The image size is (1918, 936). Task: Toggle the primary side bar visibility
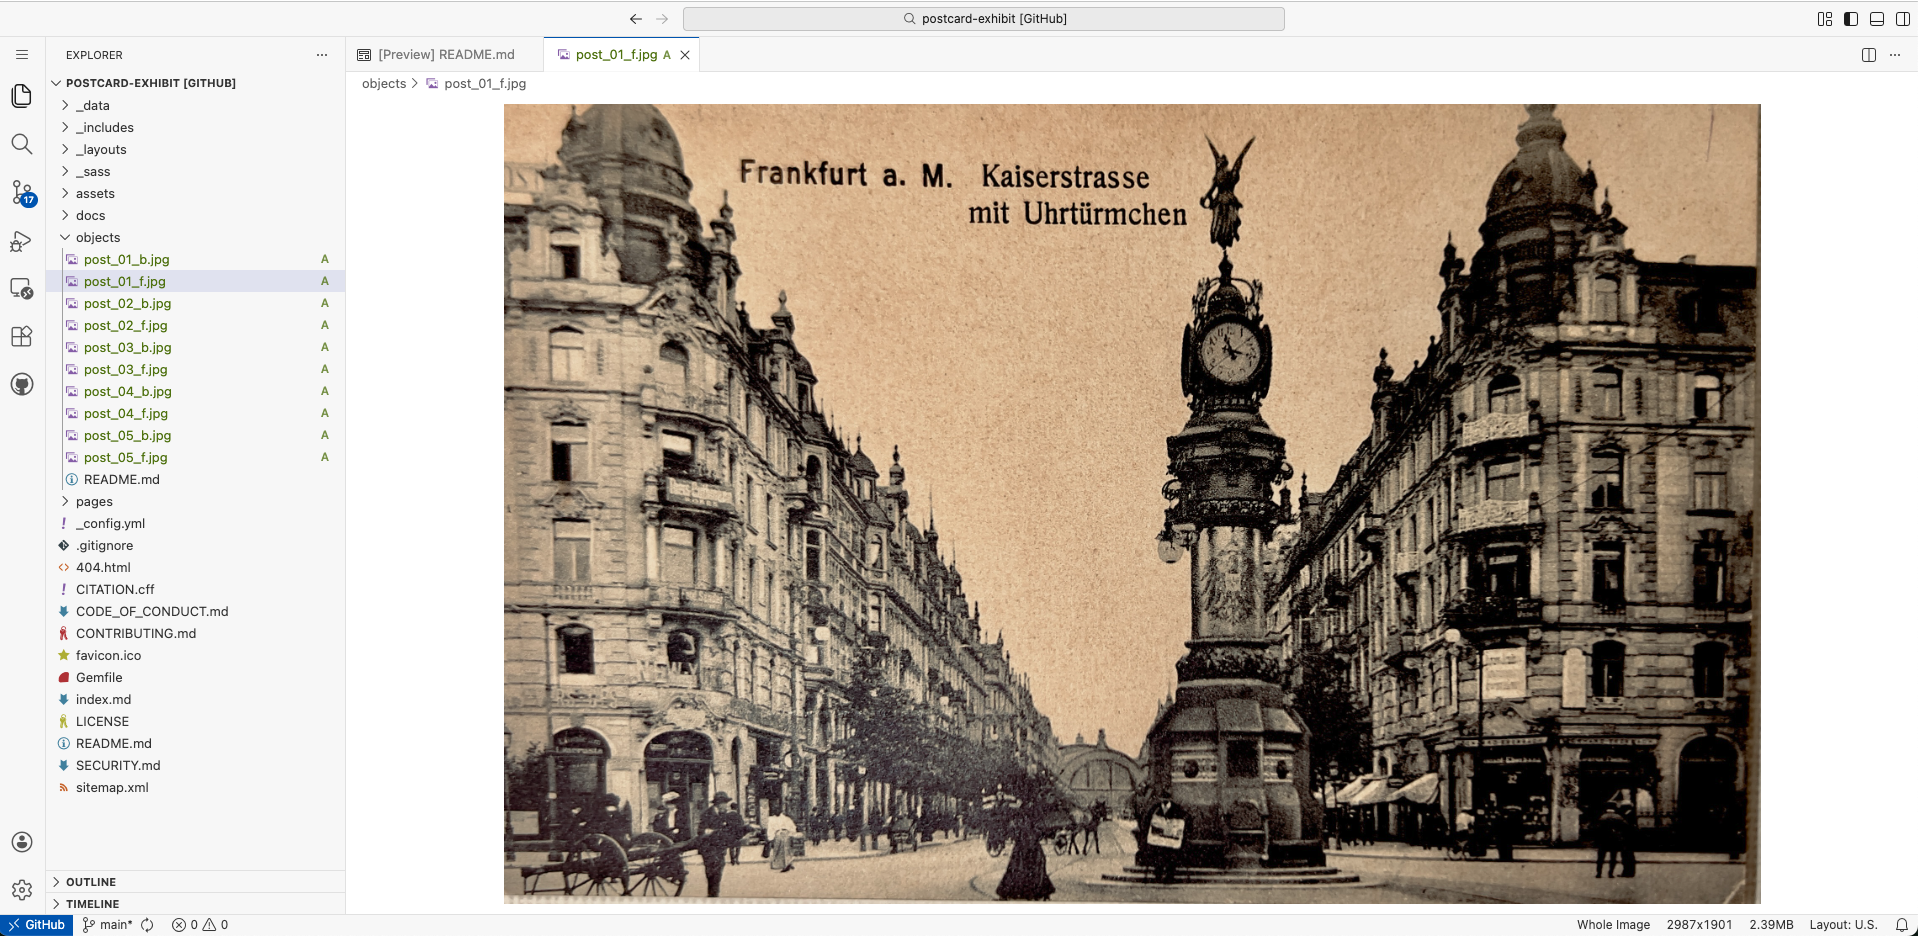click(1851, 19)
